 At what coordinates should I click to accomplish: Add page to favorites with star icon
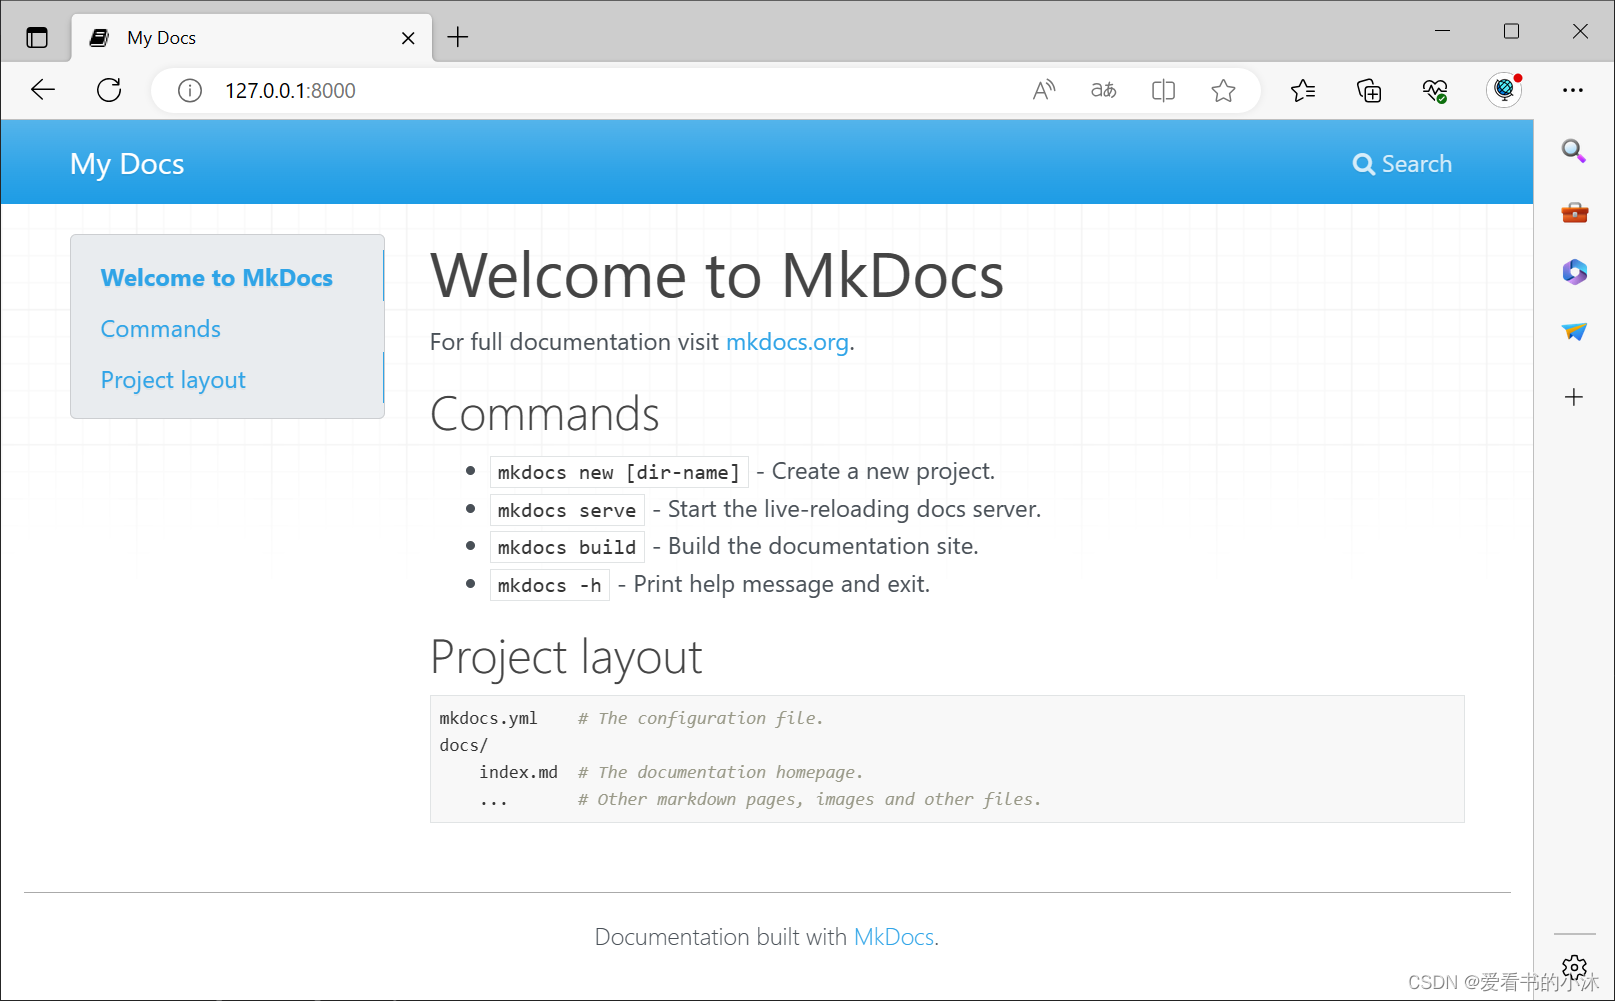click(1223, 91)
